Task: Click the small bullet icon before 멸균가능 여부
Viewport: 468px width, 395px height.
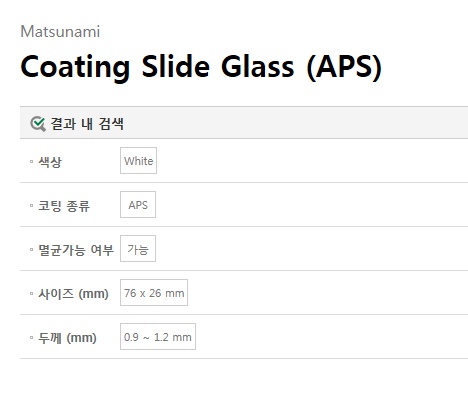Action: pos(32,249)
